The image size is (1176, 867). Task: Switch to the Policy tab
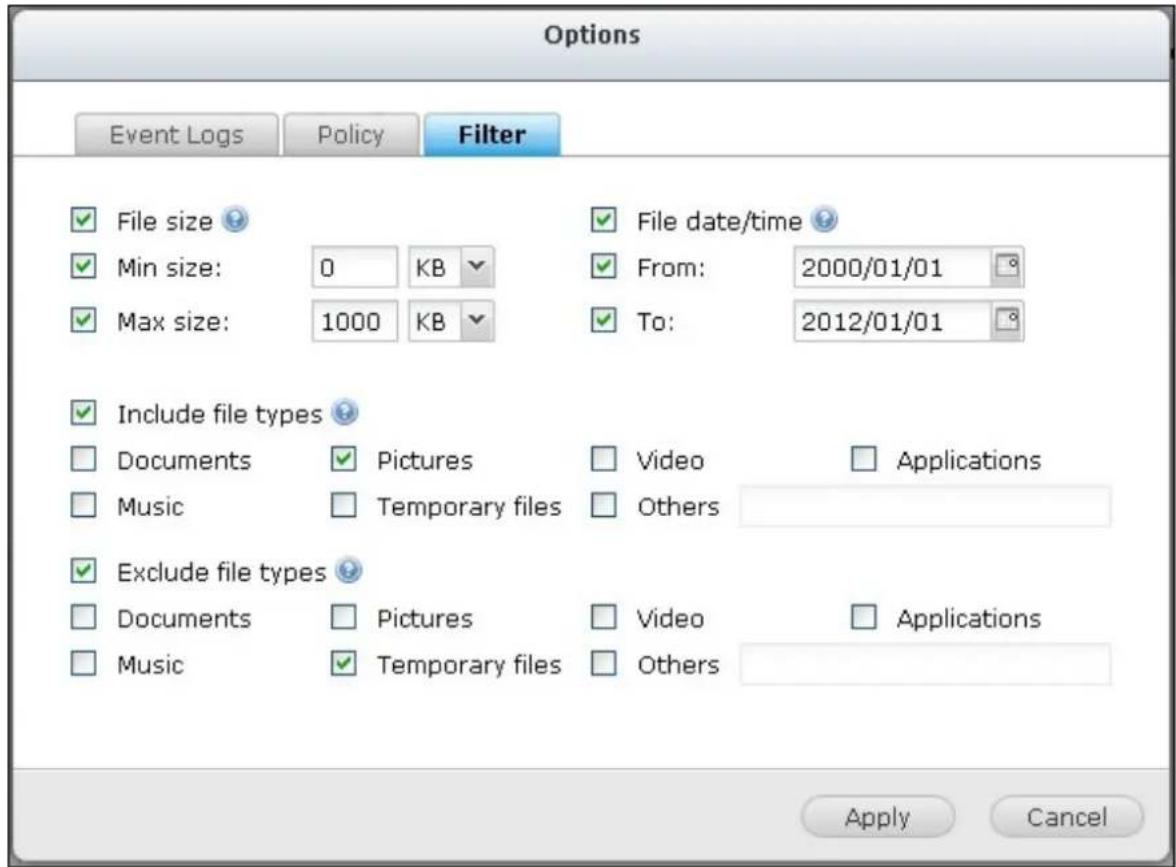click(x=350, y=135)
